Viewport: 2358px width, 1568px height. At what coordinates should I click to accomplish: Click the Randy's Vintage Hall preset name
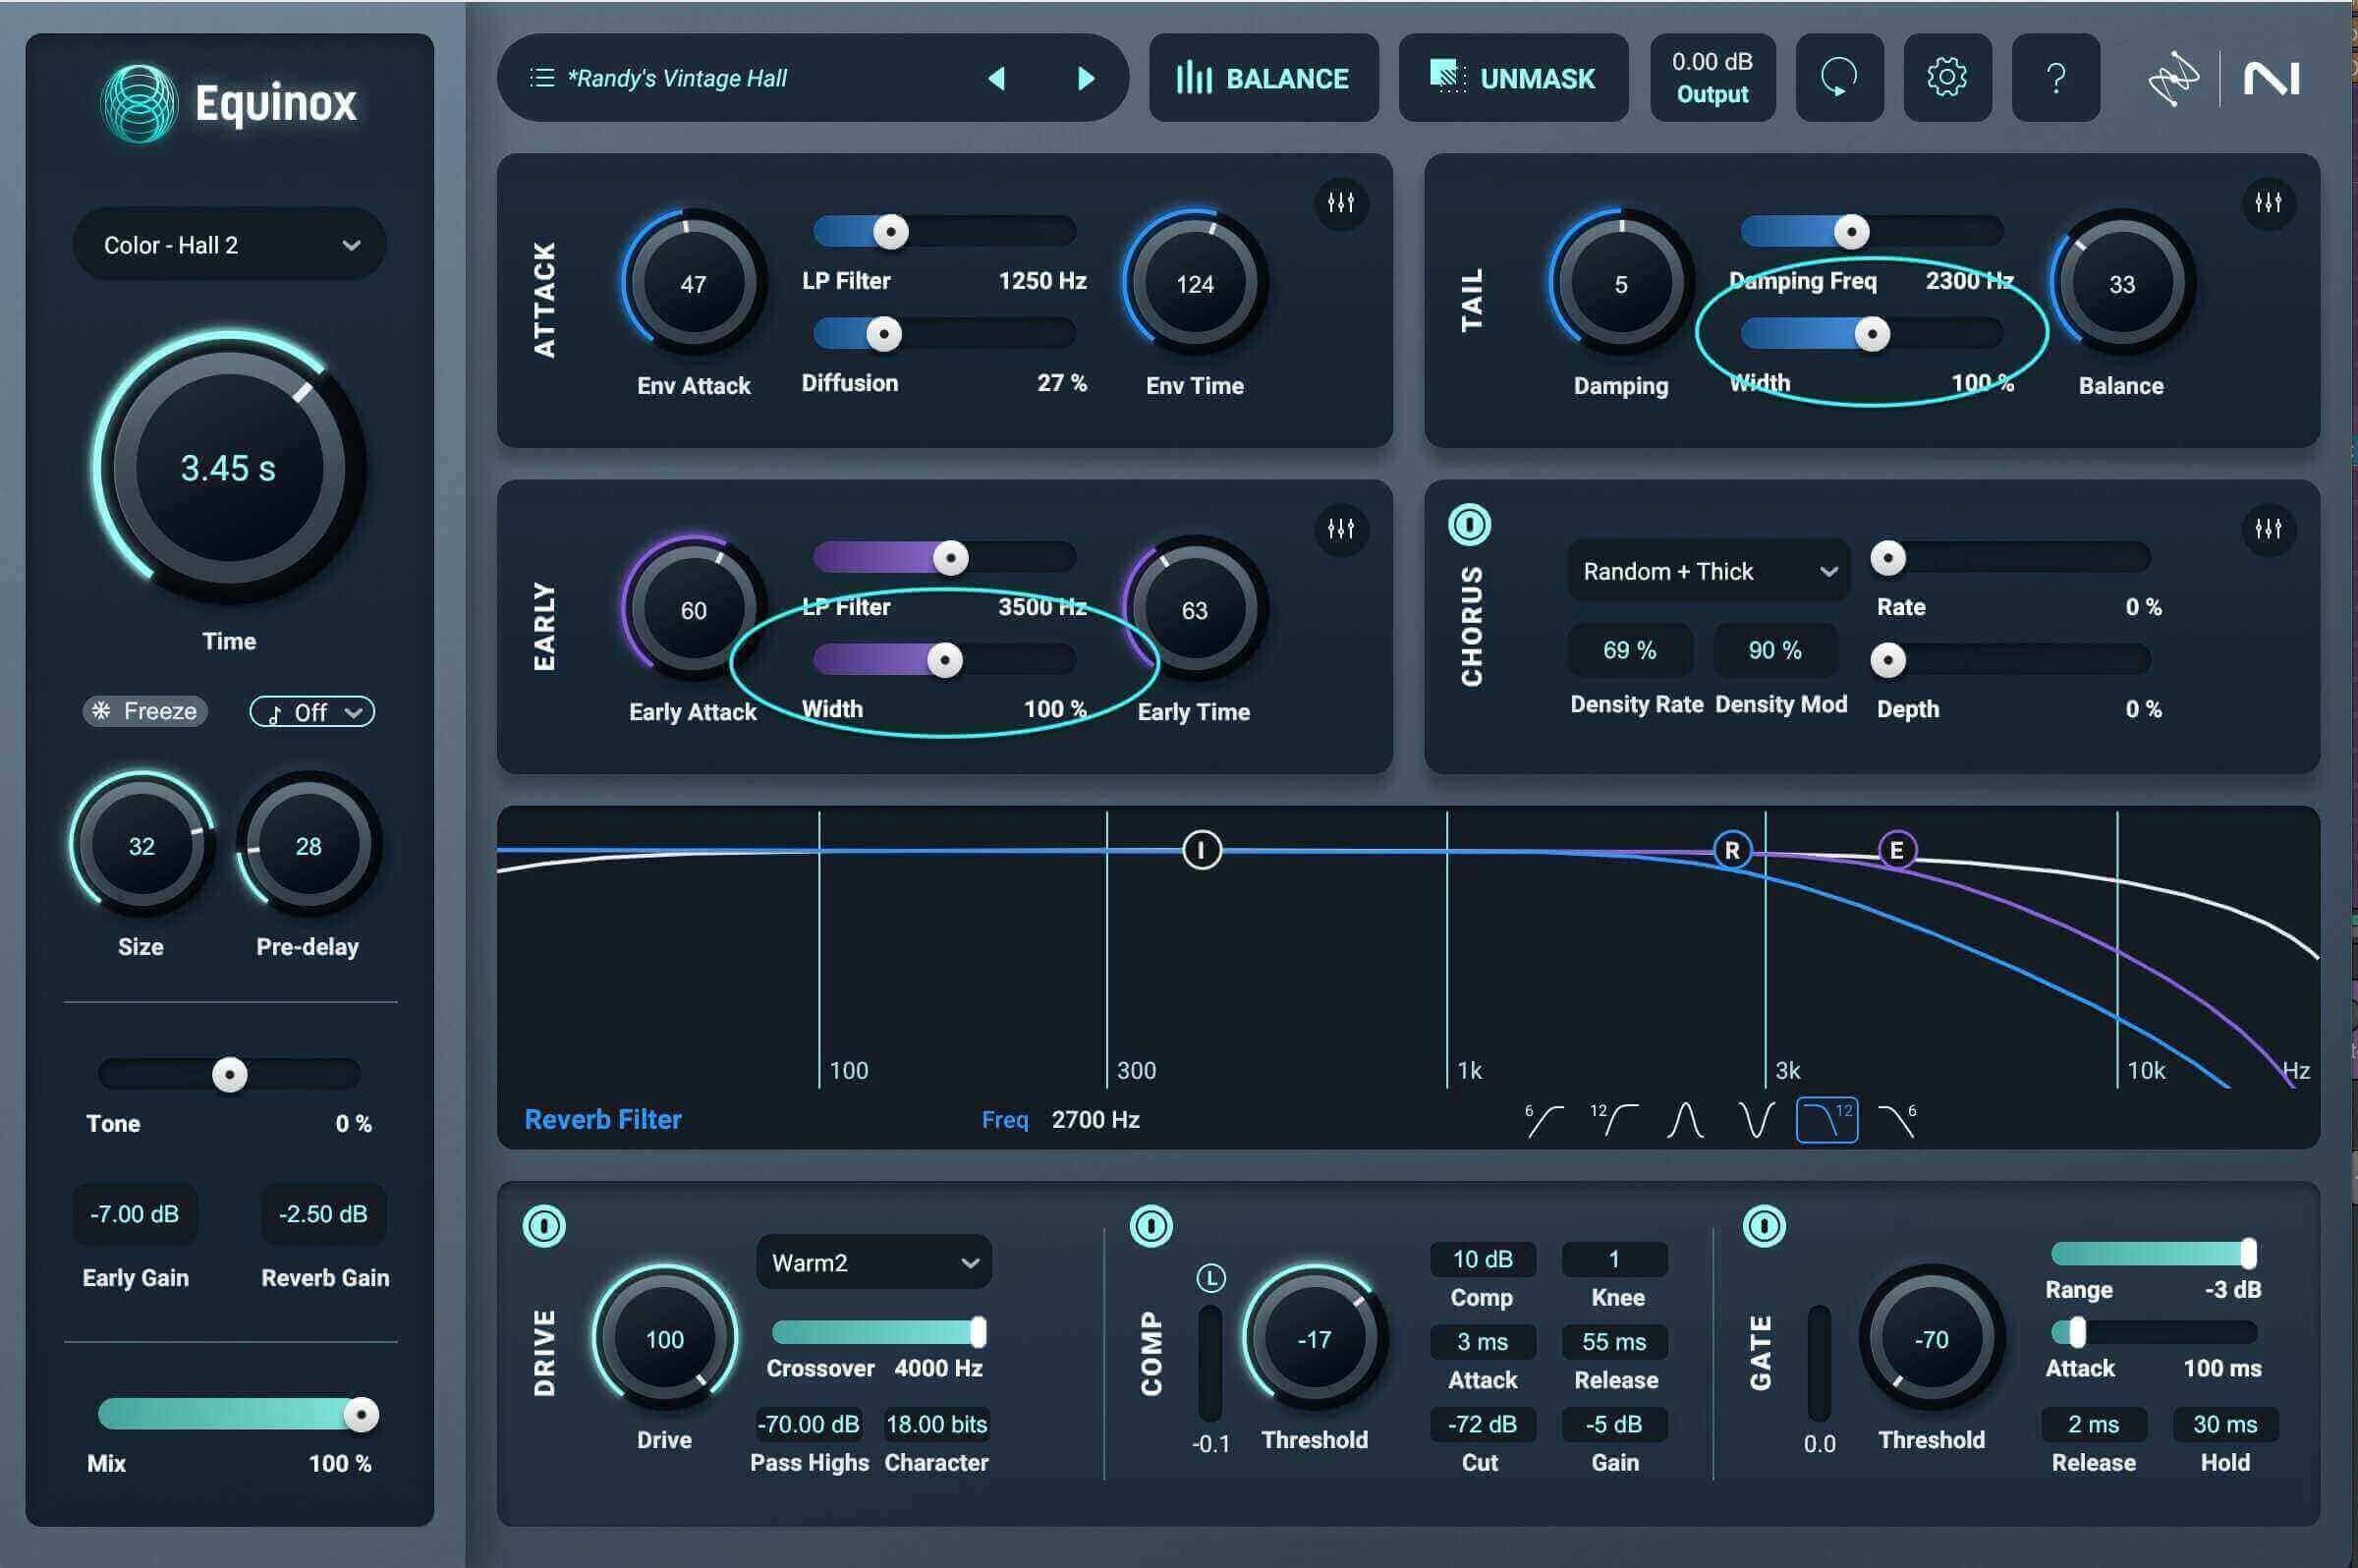coord(677,78)
